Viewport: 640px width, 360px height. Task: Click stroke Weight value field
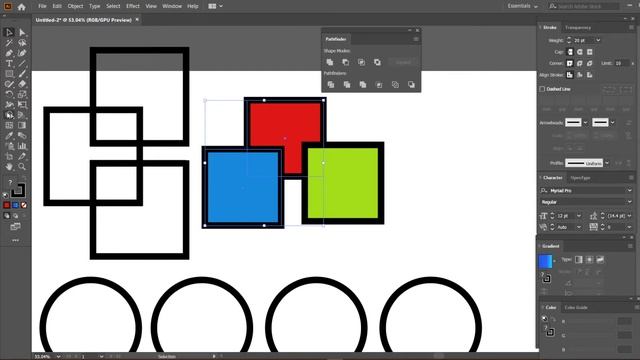[x=584, y=40]
